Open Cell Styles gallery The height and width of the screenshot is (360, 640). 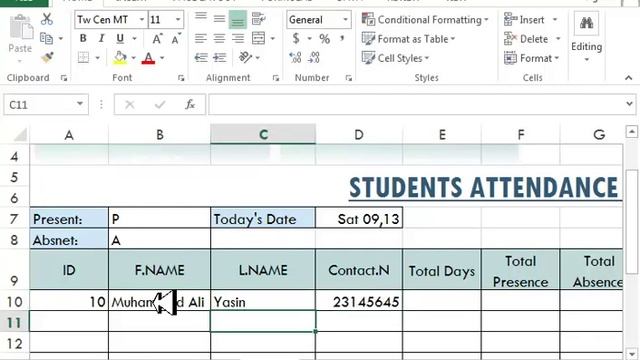click(396, 58)
